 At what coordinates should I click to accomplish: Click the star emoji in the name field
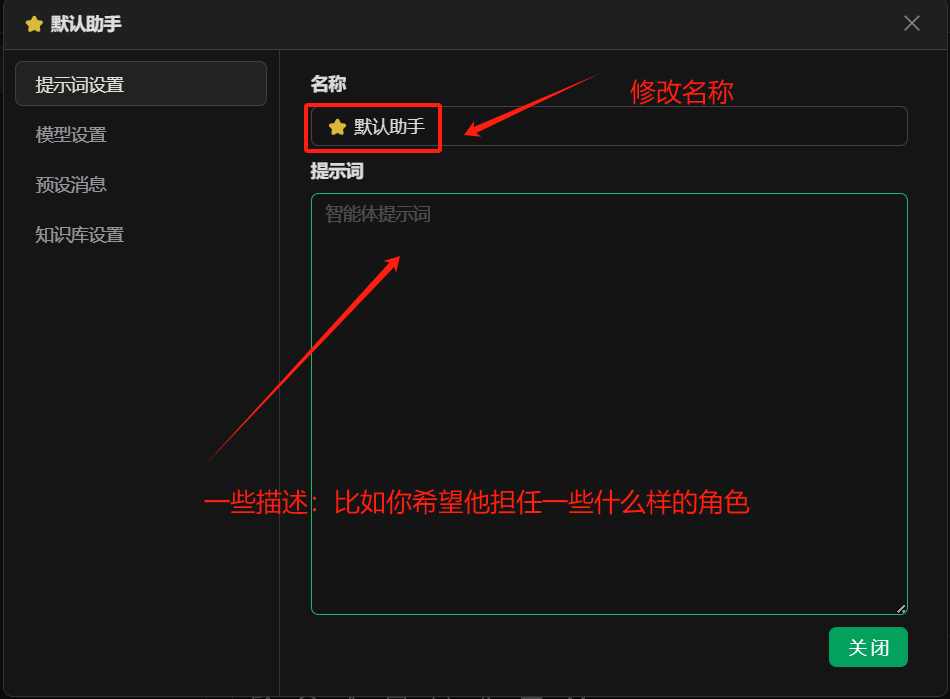click(x=338, y=127)
